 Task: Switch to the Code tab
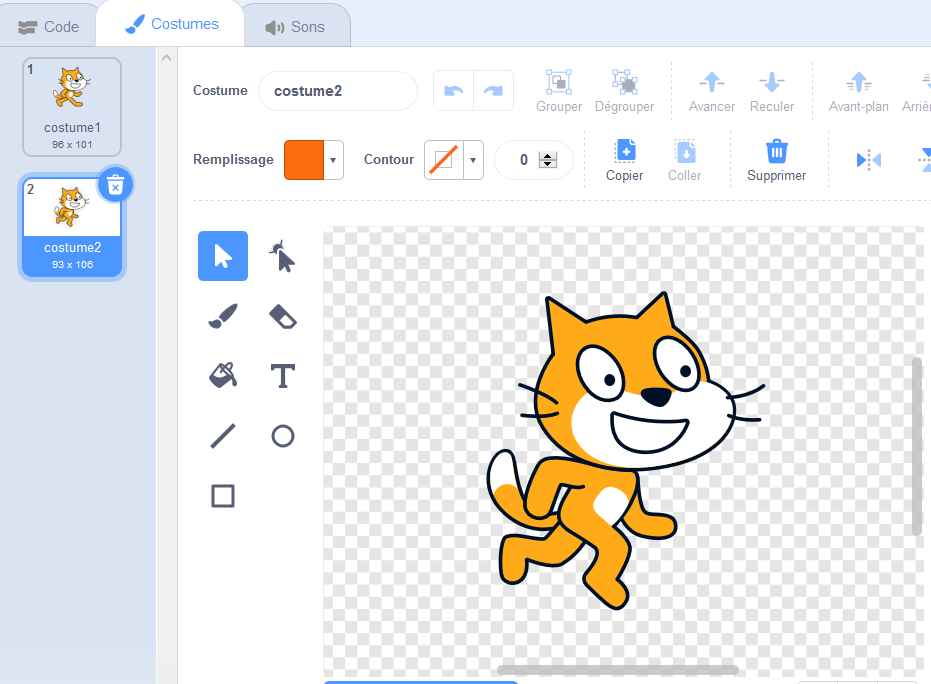48,27
